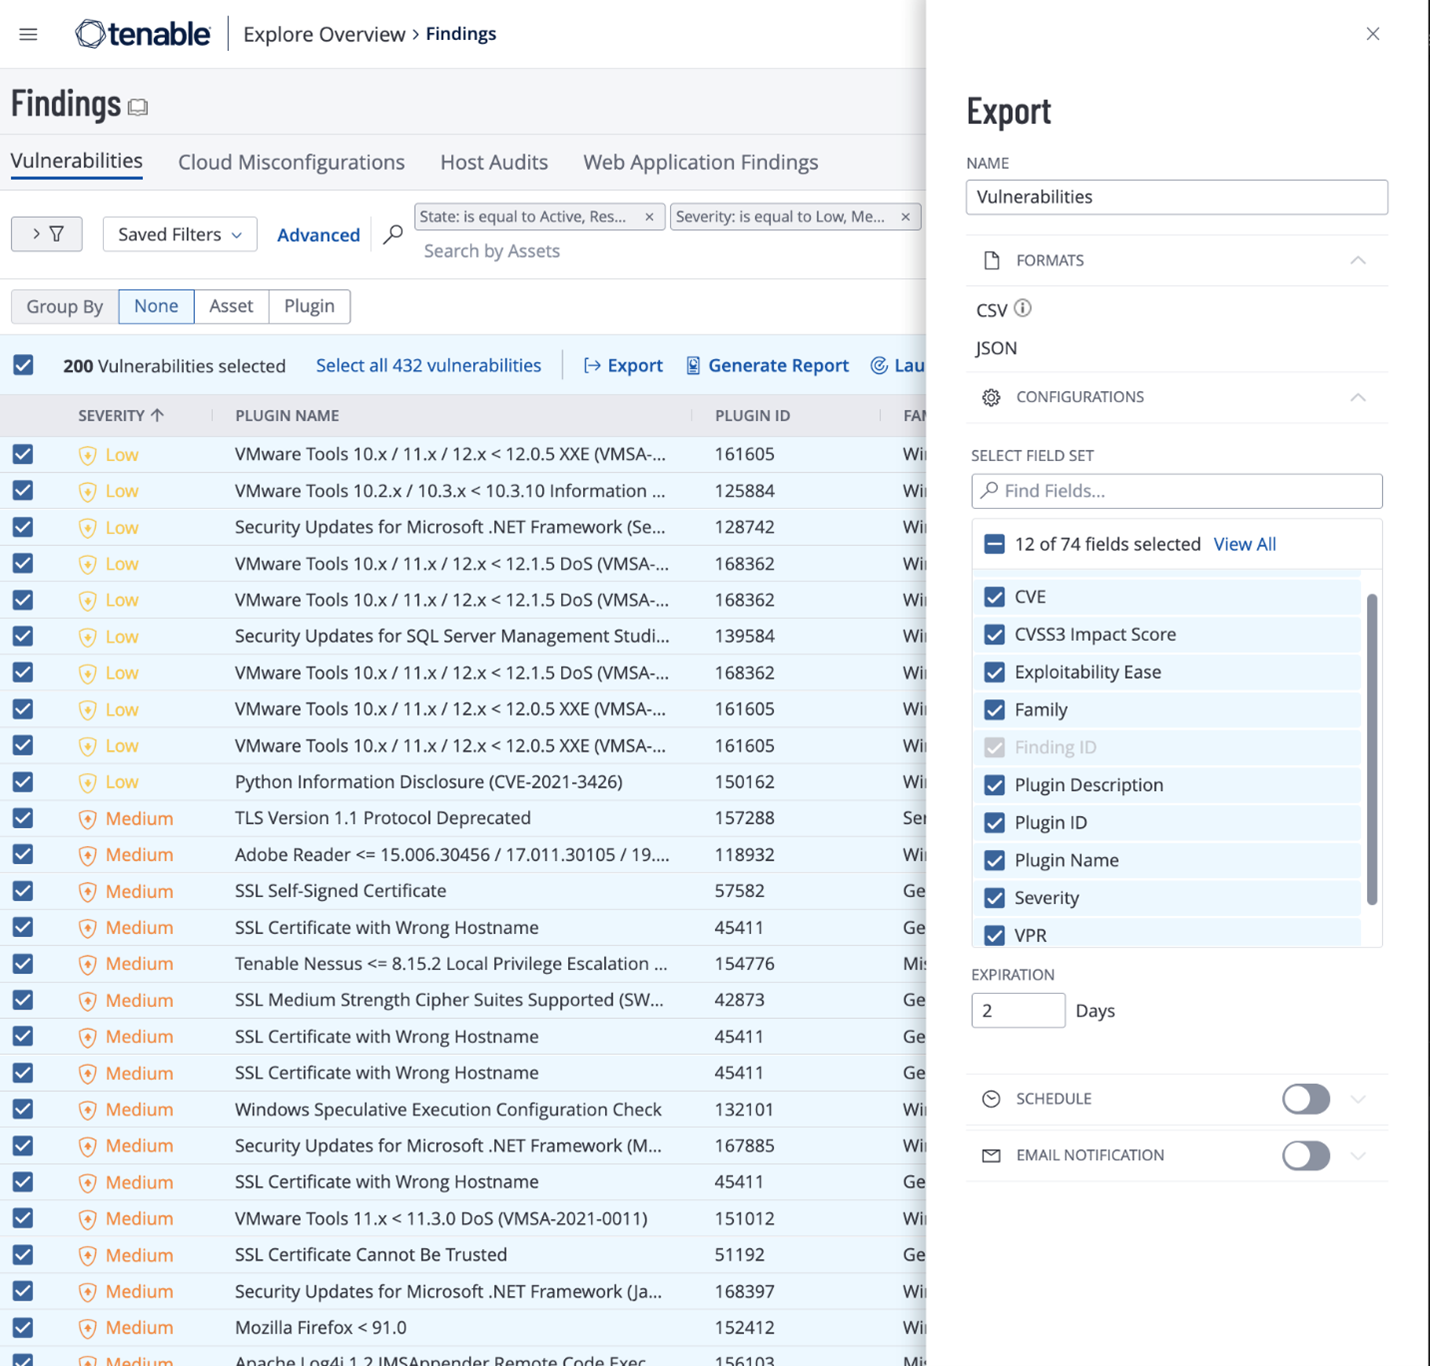Expand the Schedule section chevron
1430x1366 pixels.
(1357, 1099)
